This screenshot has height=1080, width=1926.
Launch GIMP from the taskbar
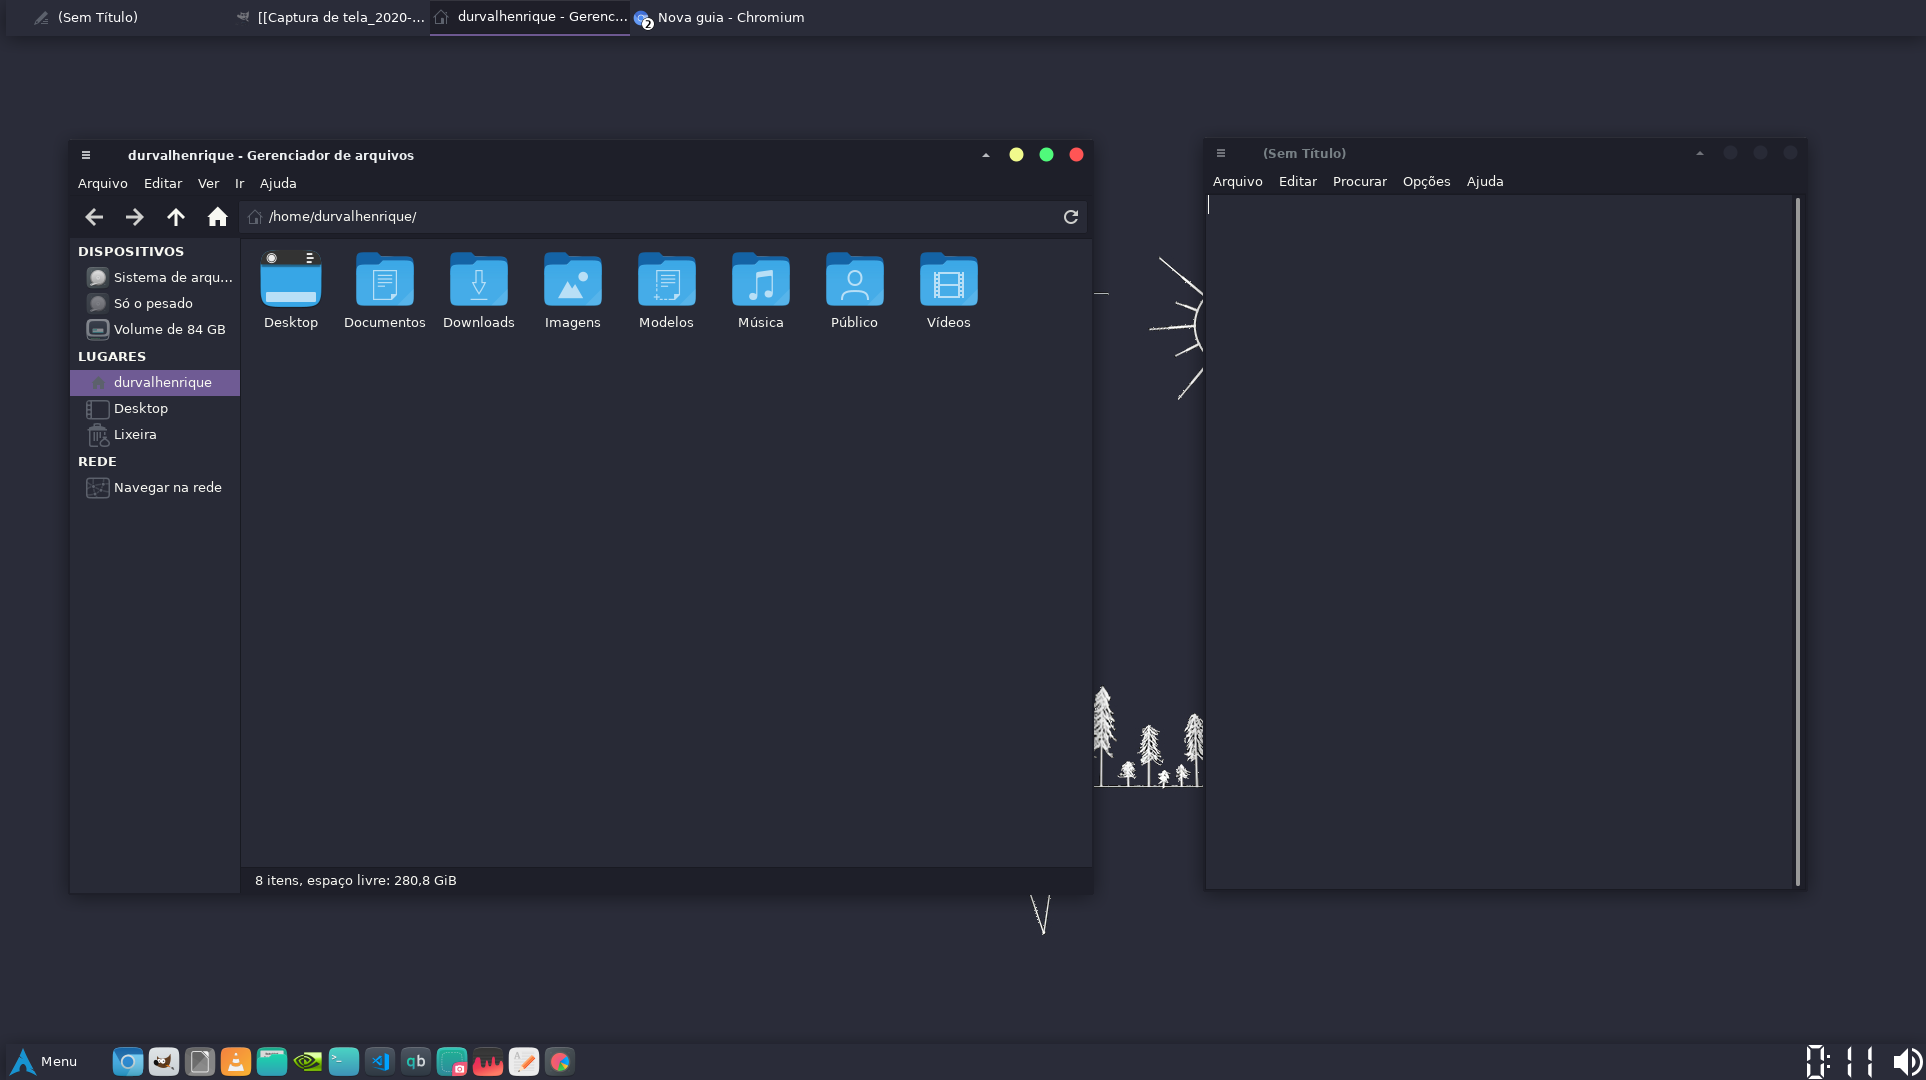163,1061
